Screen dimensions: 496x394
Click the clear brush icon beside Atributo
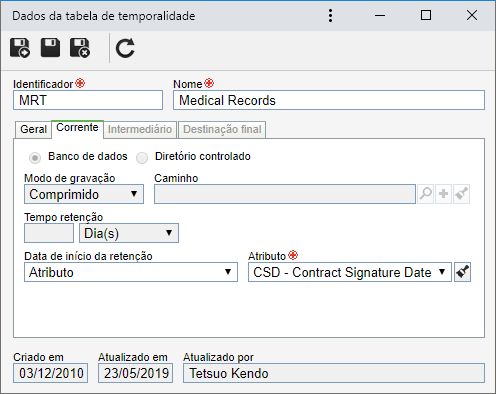tap(463, 272)
